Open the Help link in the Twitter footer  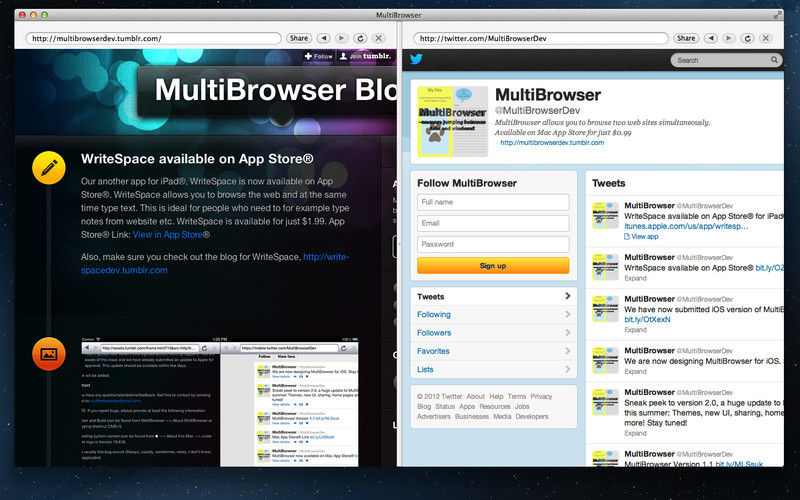[496, 396]
